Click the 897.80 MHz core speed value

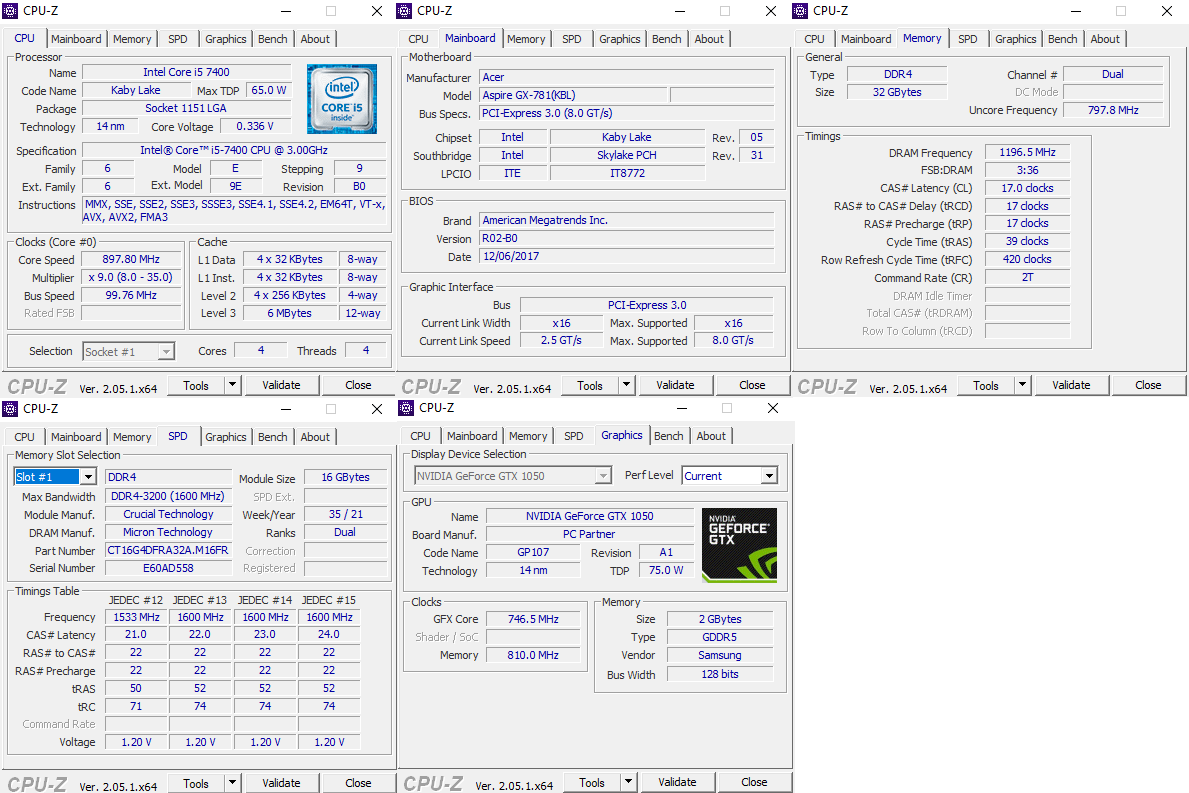131,259
